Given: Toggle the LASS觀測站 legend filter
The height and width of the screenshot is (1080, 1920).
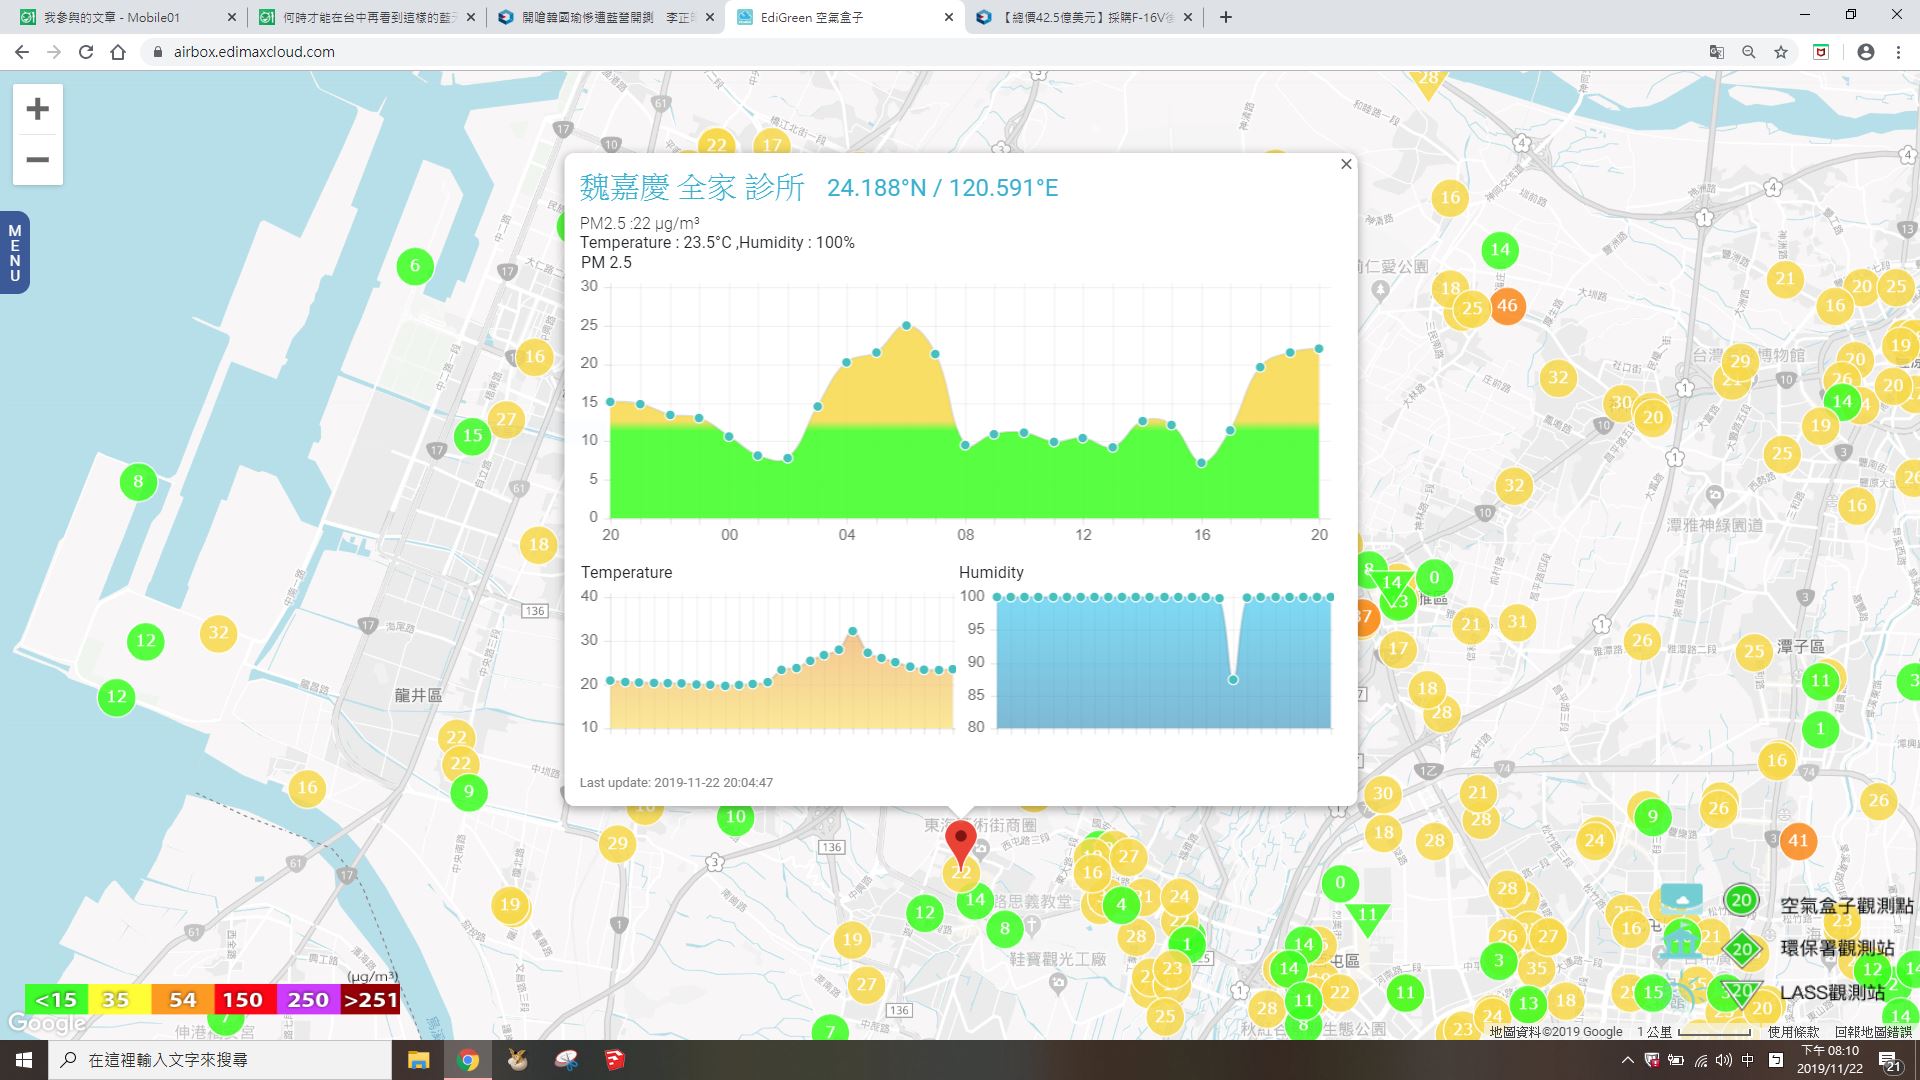Looking at the screenshot, I should click(1832, 992).
